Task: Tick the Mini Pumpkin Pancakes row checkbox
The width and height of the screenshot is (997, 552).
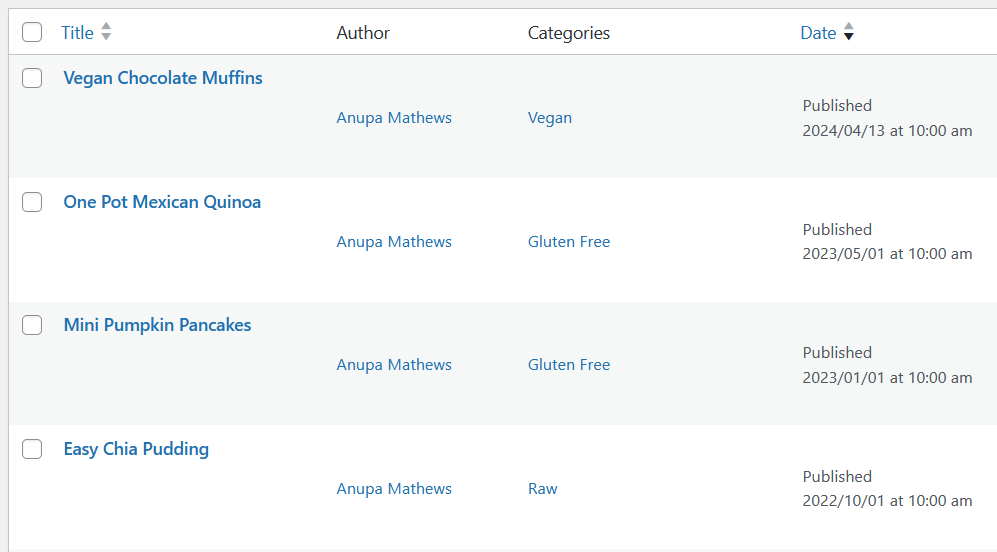Action: 32,325
